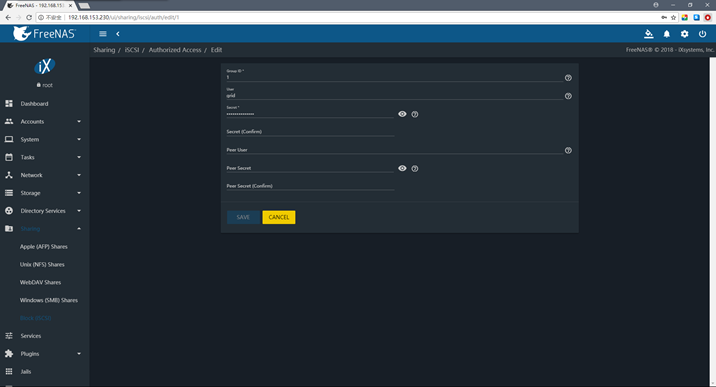Expand the Plugins menu arrow
The height and width of the screenshot is (387, 716).
79,354
